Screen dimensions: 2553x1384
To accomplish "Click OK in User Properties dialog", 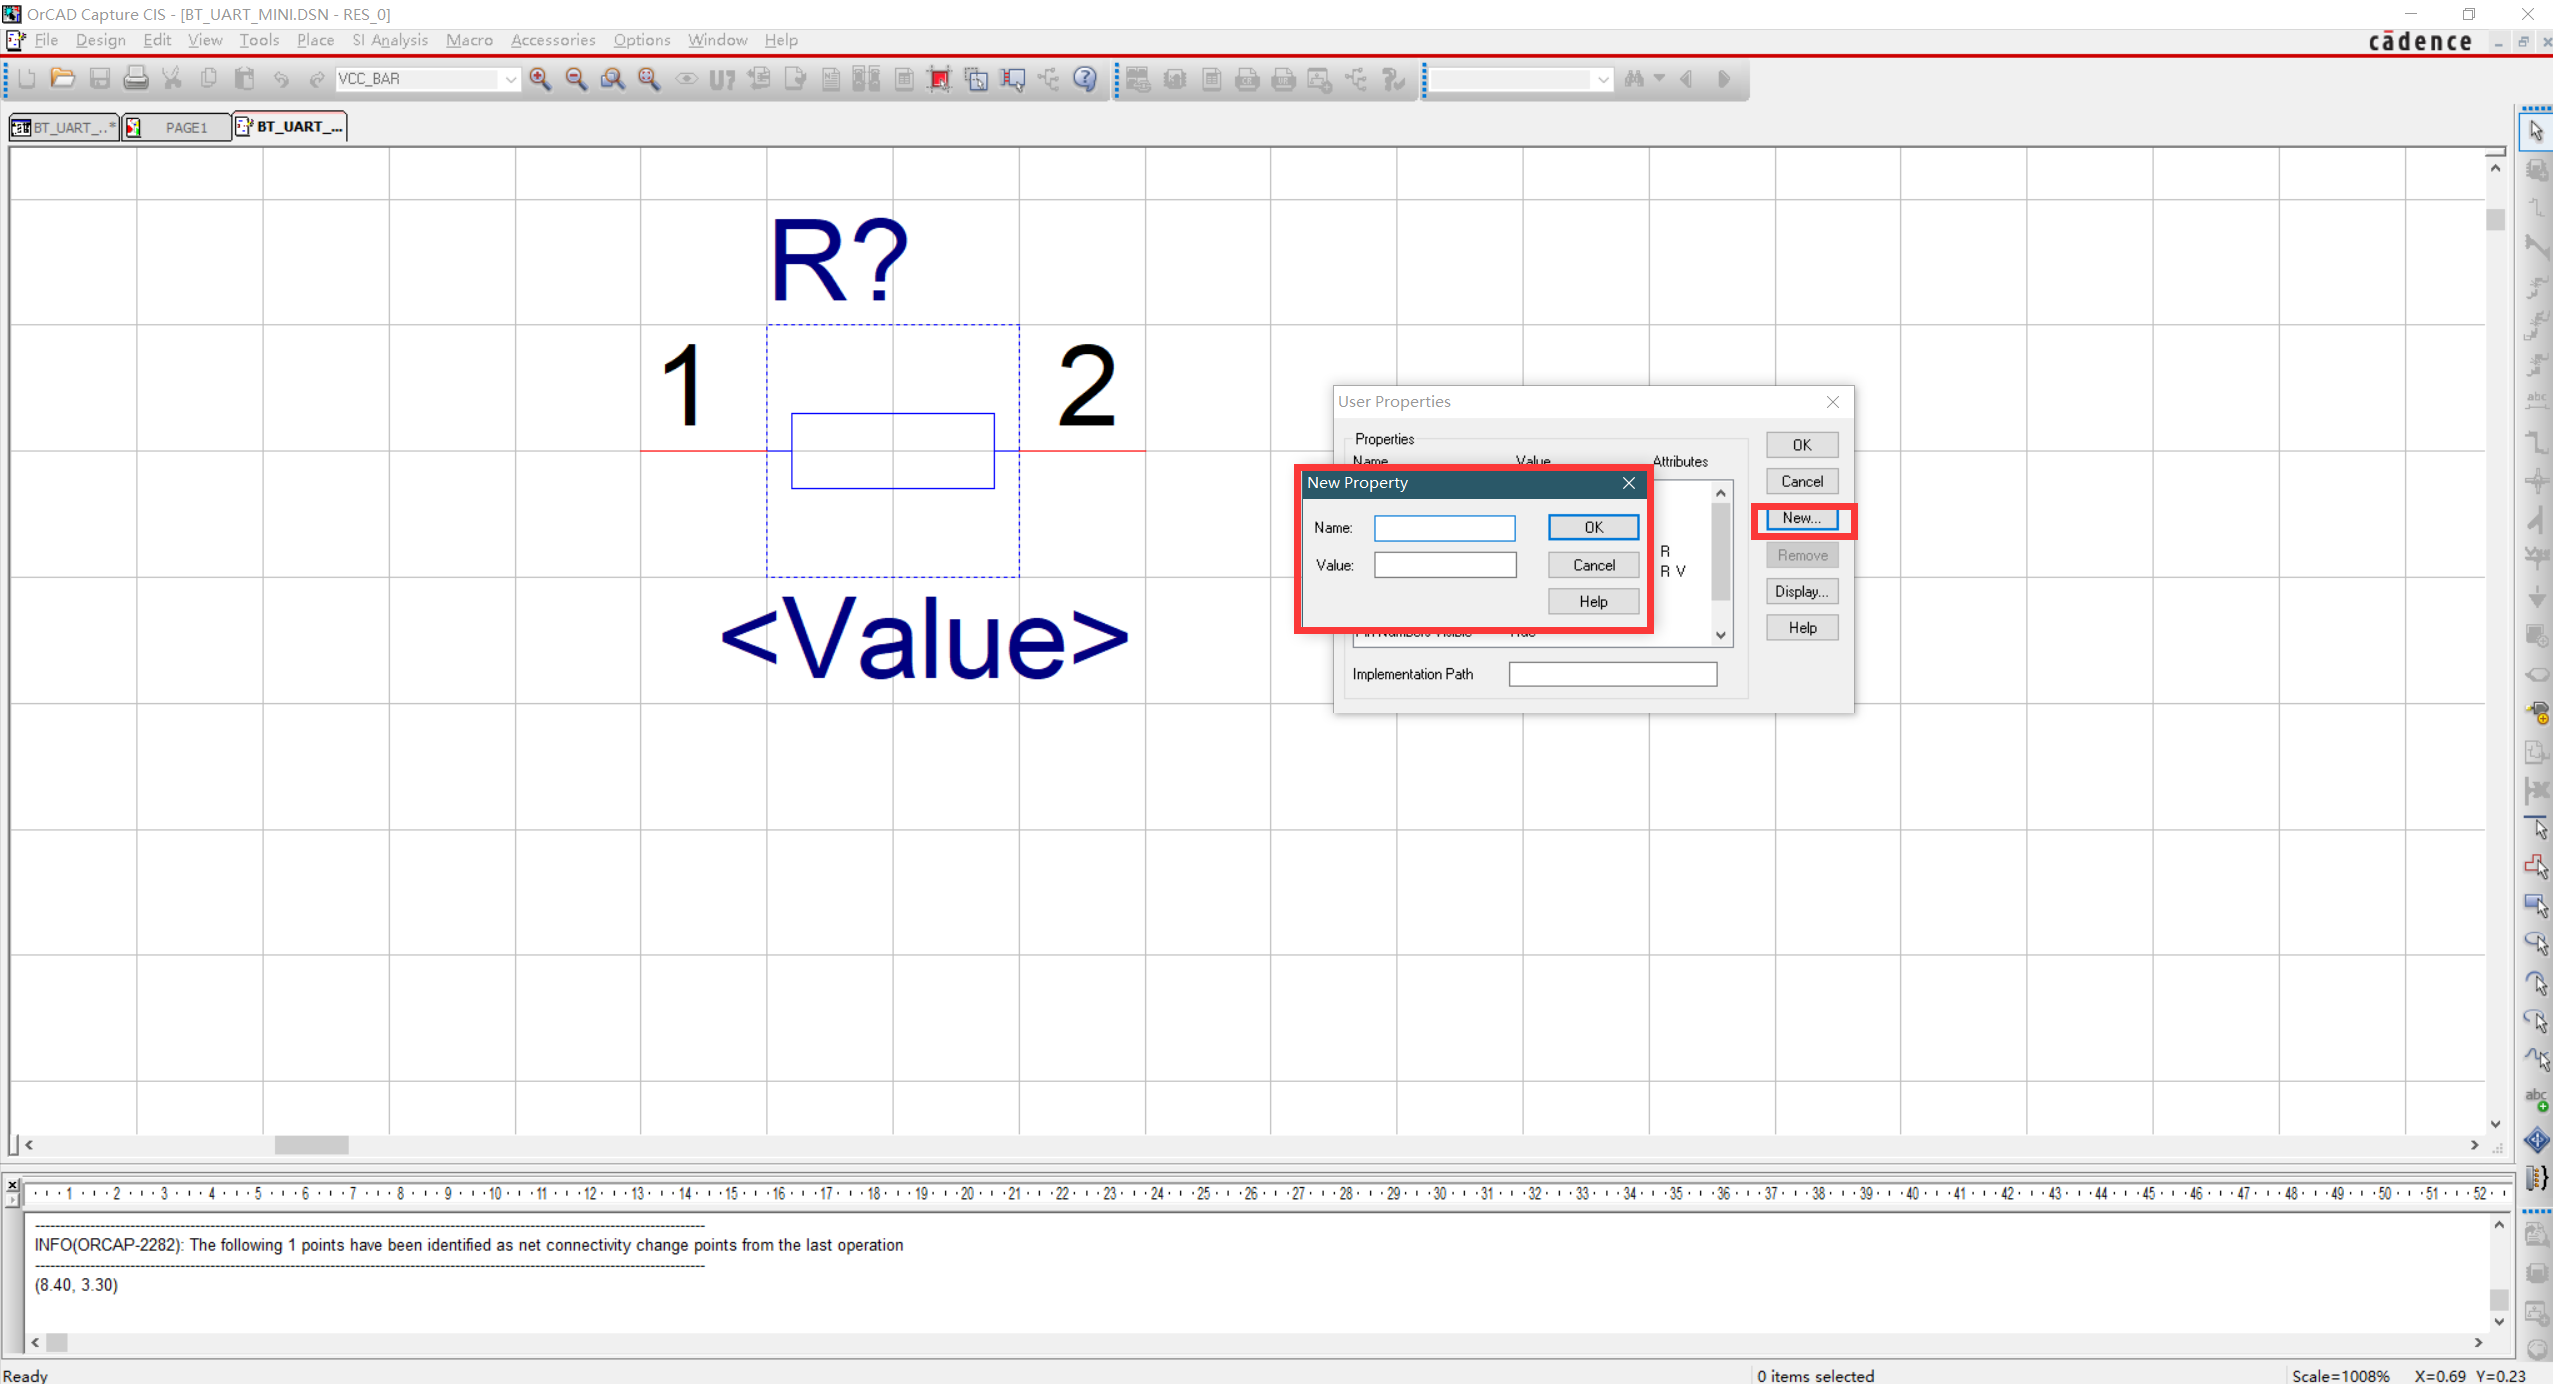I will point(1801,445).
